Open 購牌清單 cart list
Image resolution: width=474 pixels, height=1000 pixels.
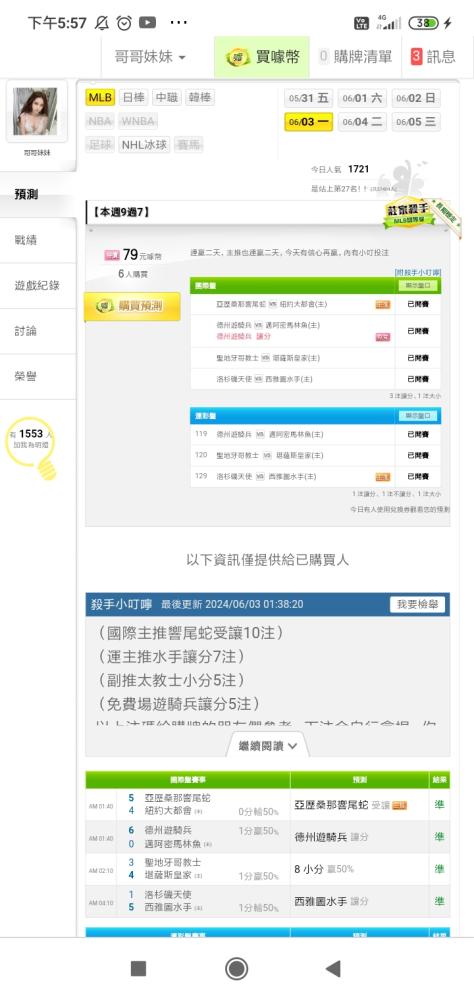(x=355, y=57)
